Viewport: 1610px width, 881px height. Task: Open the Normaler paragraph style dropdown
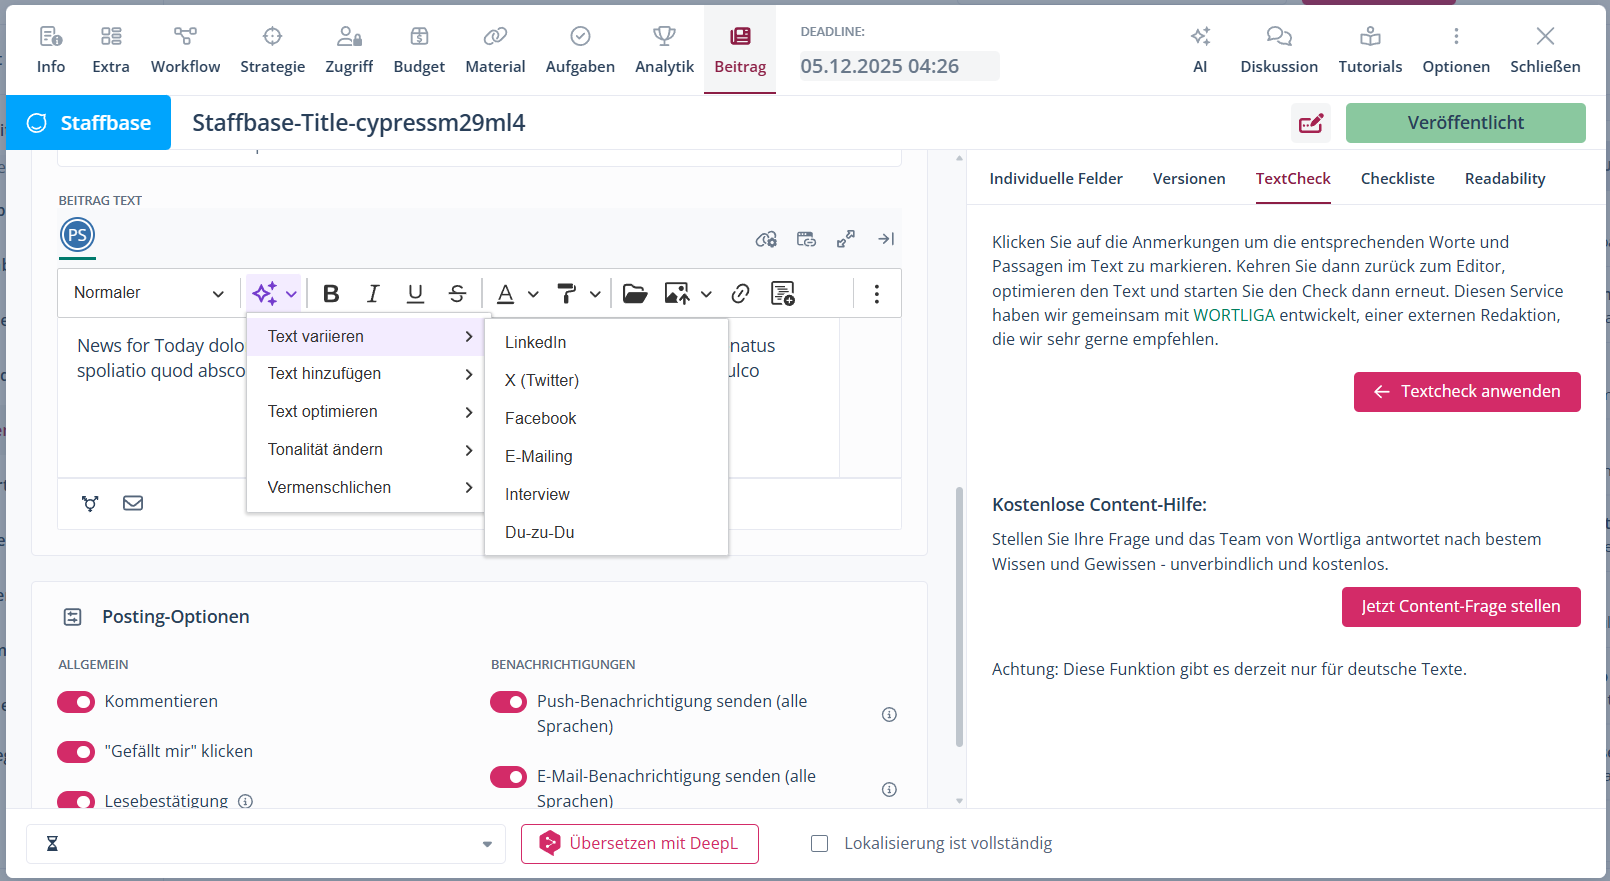148,293
